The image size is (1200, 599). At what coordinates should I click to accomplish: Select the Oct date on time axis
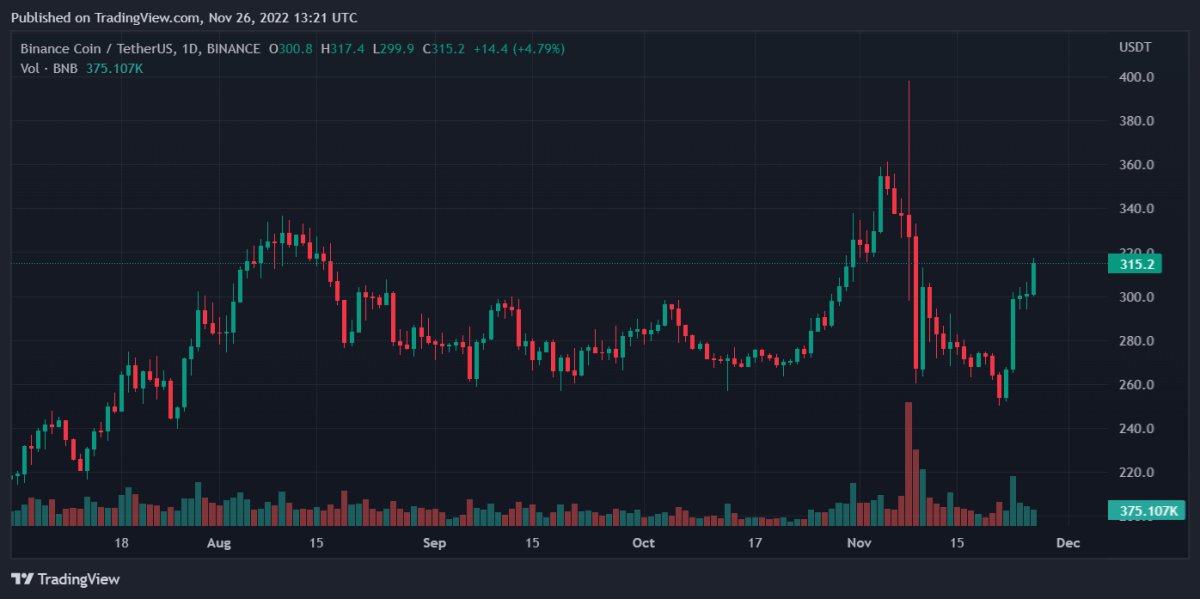(x=644, y=543)
